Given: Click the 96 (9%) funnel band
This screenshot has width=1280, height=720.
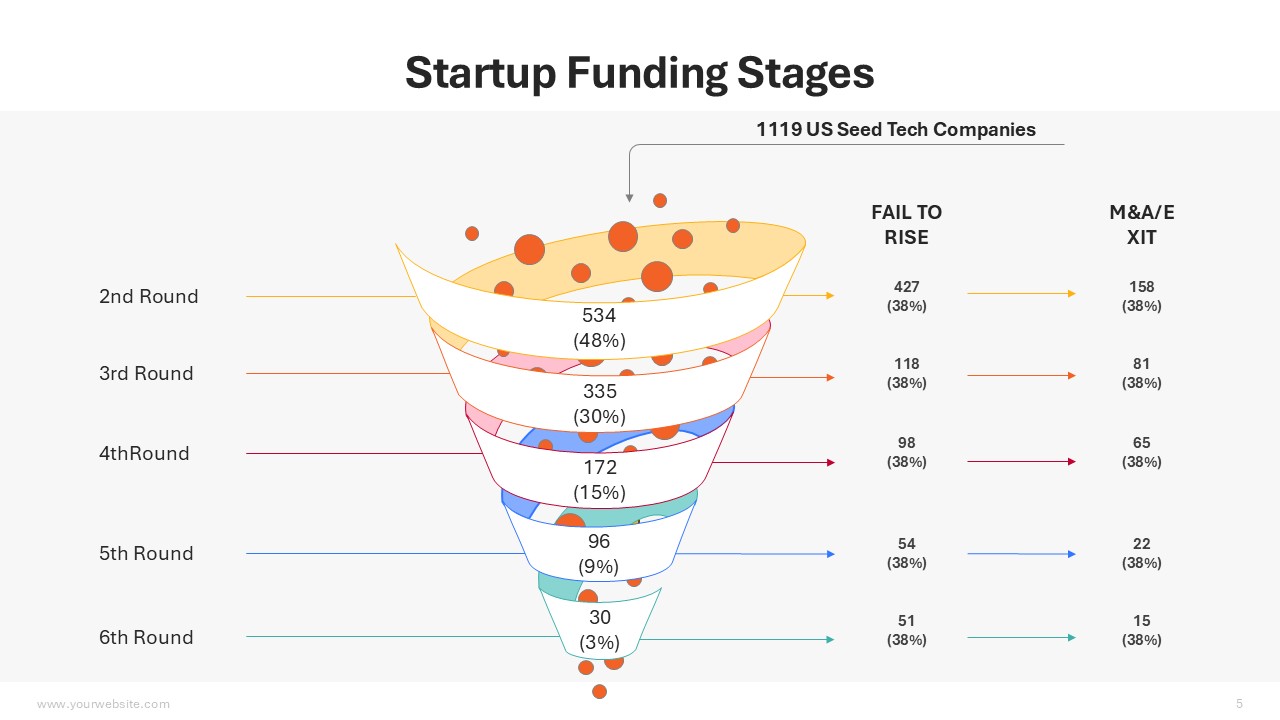Looking at the screenshot, I should 599,553.
